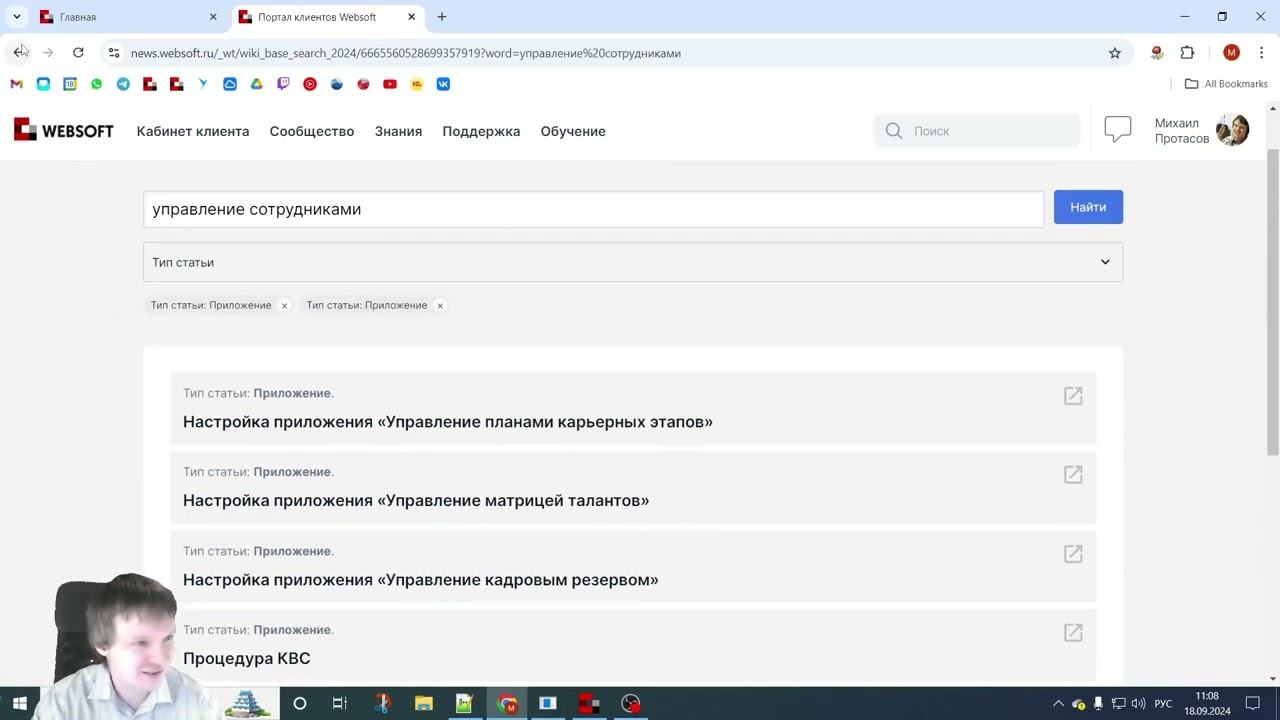Open the Chrome three-dot menu
Screen dimensions: 1280x720
pos(1260,53)
